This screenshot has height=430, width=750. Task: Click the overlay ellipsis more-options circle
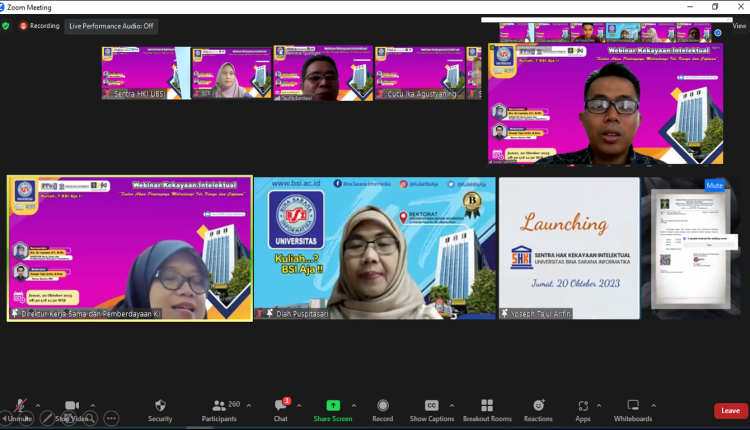[x=111, y=418]
